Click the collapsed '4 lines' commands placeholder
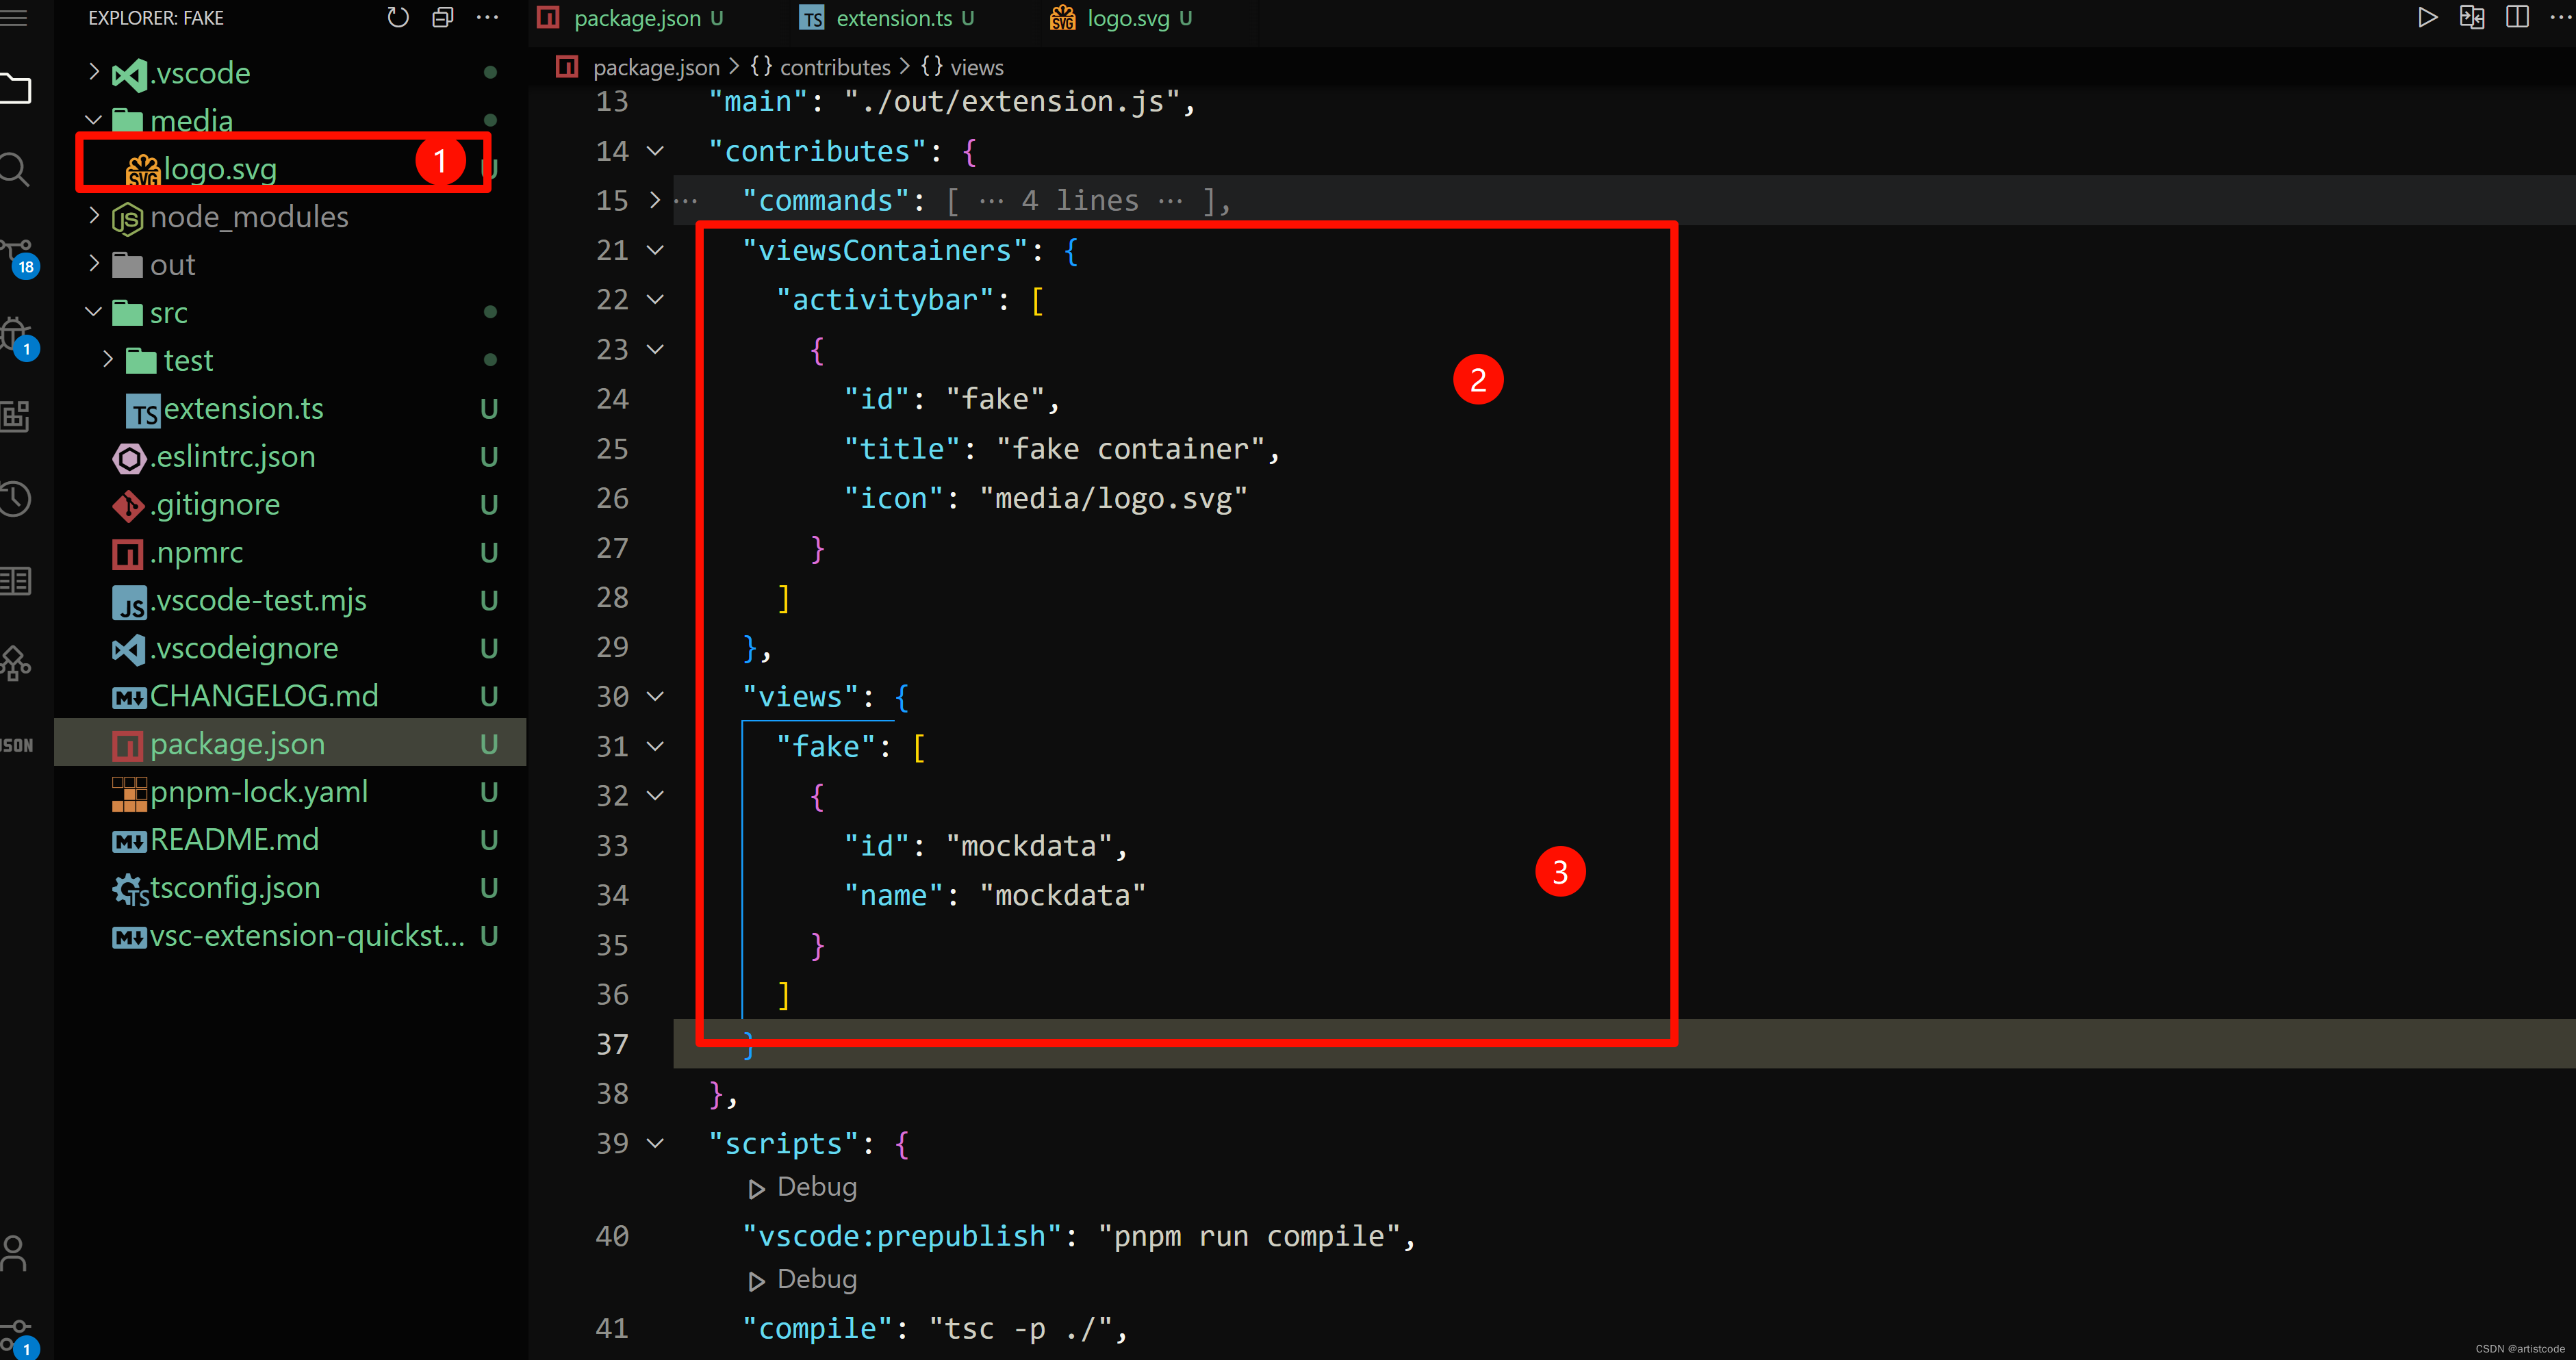 pos(1079,201)
